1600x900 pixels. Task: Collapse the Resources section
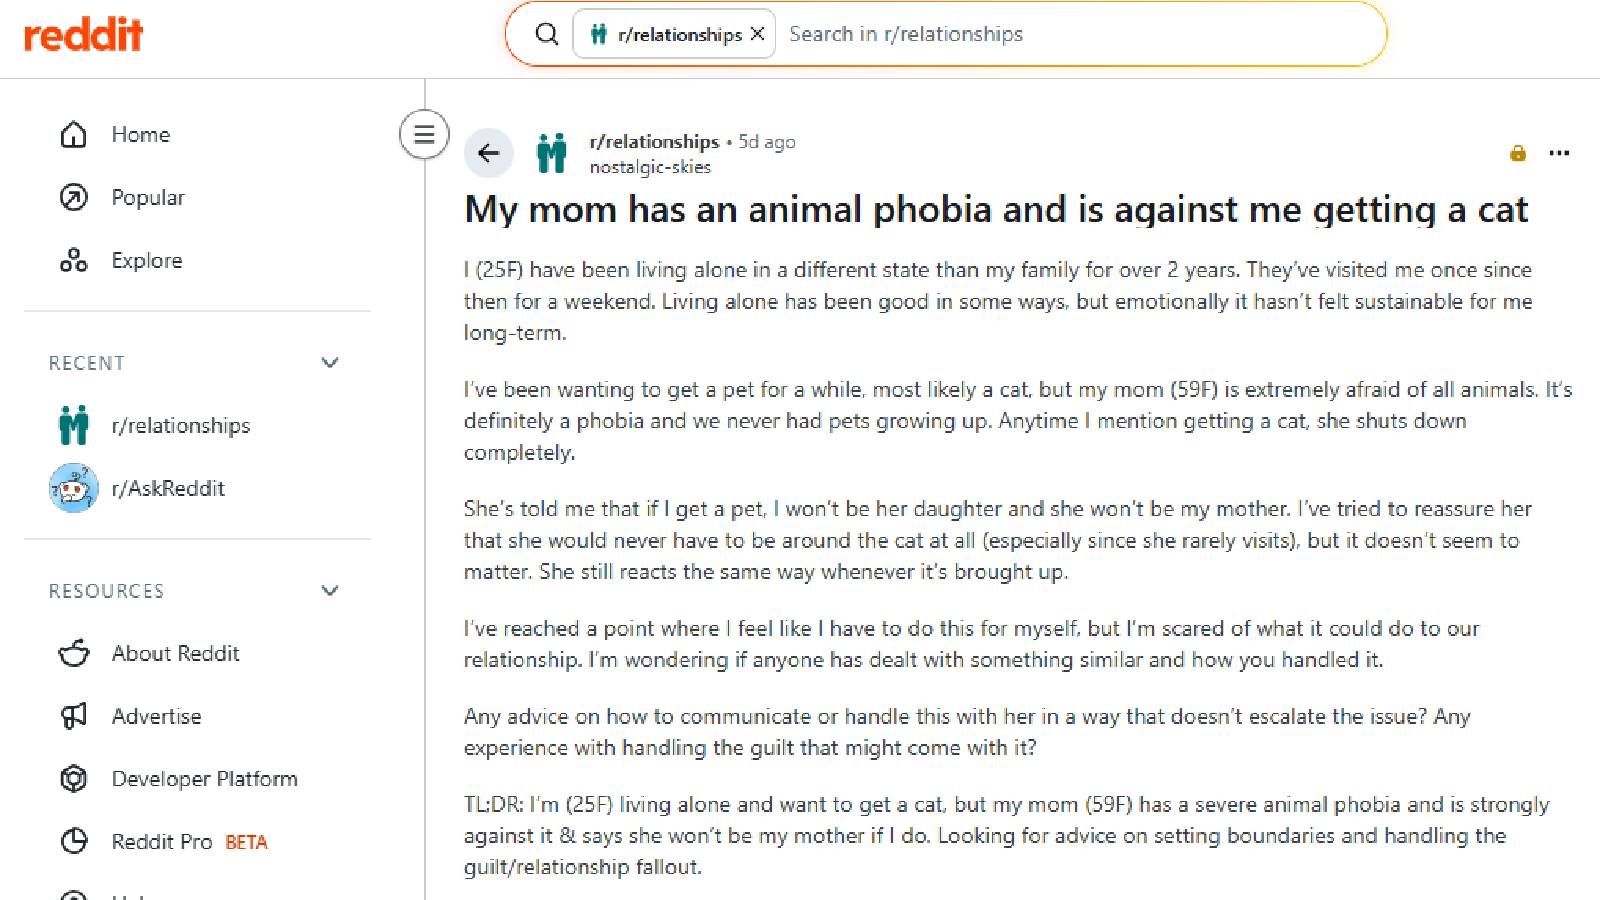pos(330,591)
